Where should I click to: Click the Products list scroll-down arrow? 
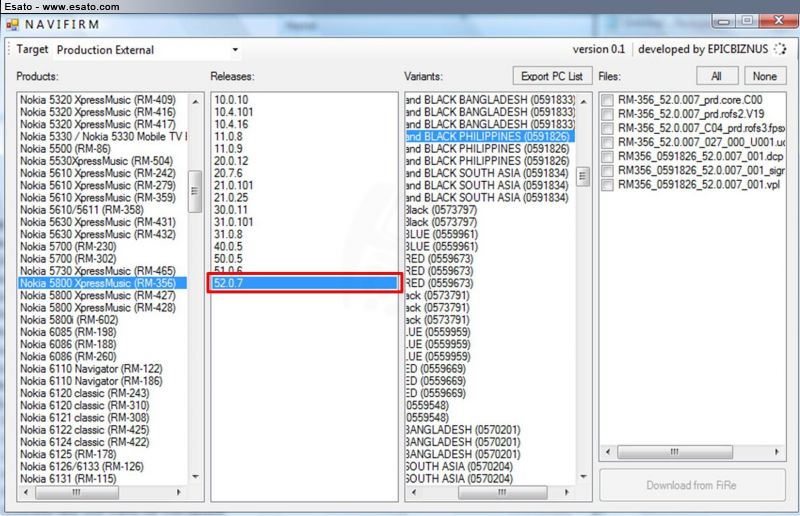195,477
